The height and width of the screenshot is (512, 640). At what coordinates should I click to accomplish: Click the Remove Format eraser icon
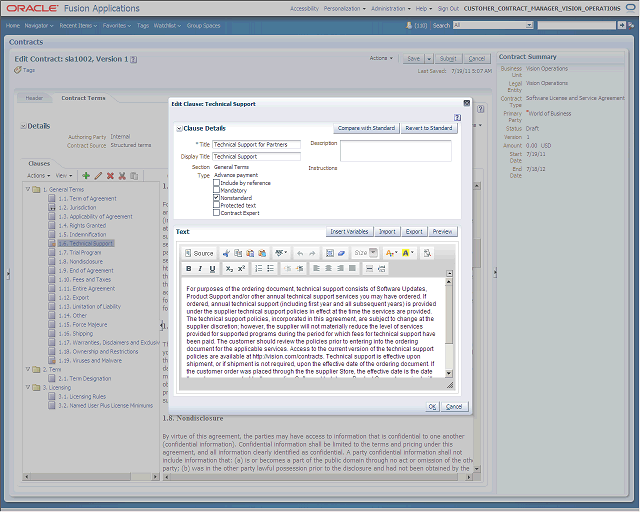click(342, 254)
